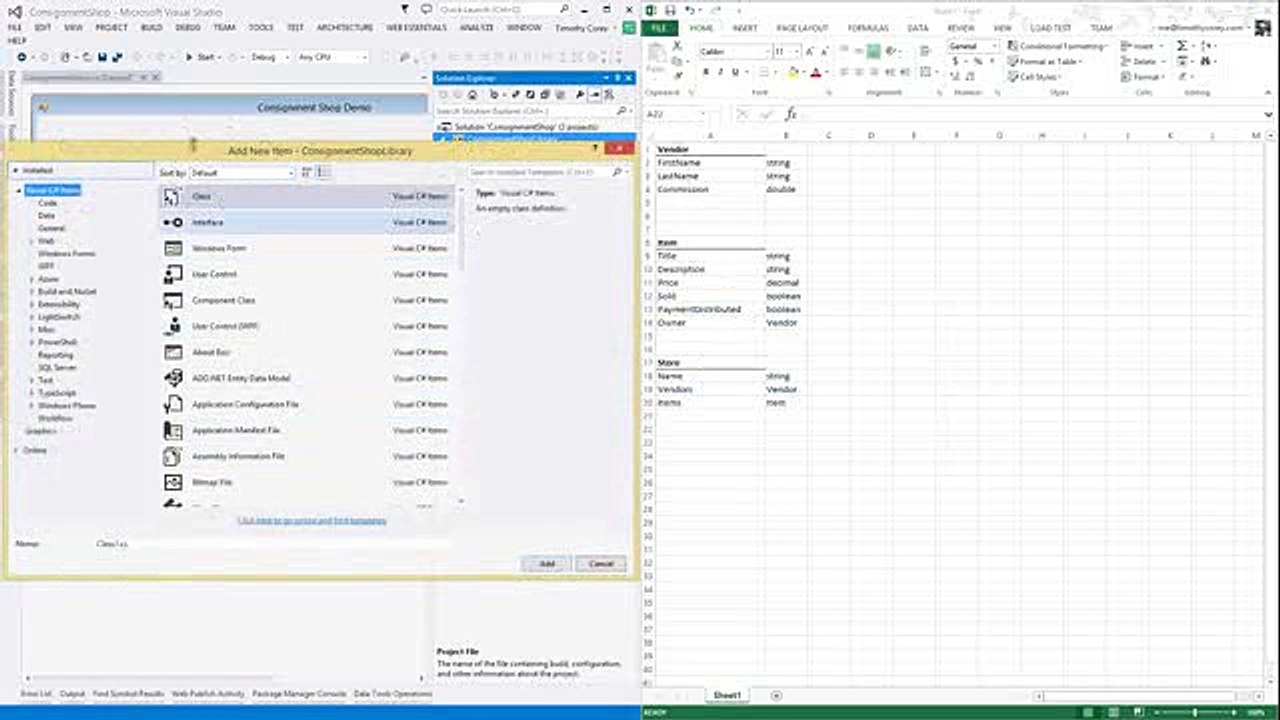The image size is (1280, 720).
Task: Open Debug configuration dropdown in Visual Studio
Action: pyautogui.click(x=268, y=57)
